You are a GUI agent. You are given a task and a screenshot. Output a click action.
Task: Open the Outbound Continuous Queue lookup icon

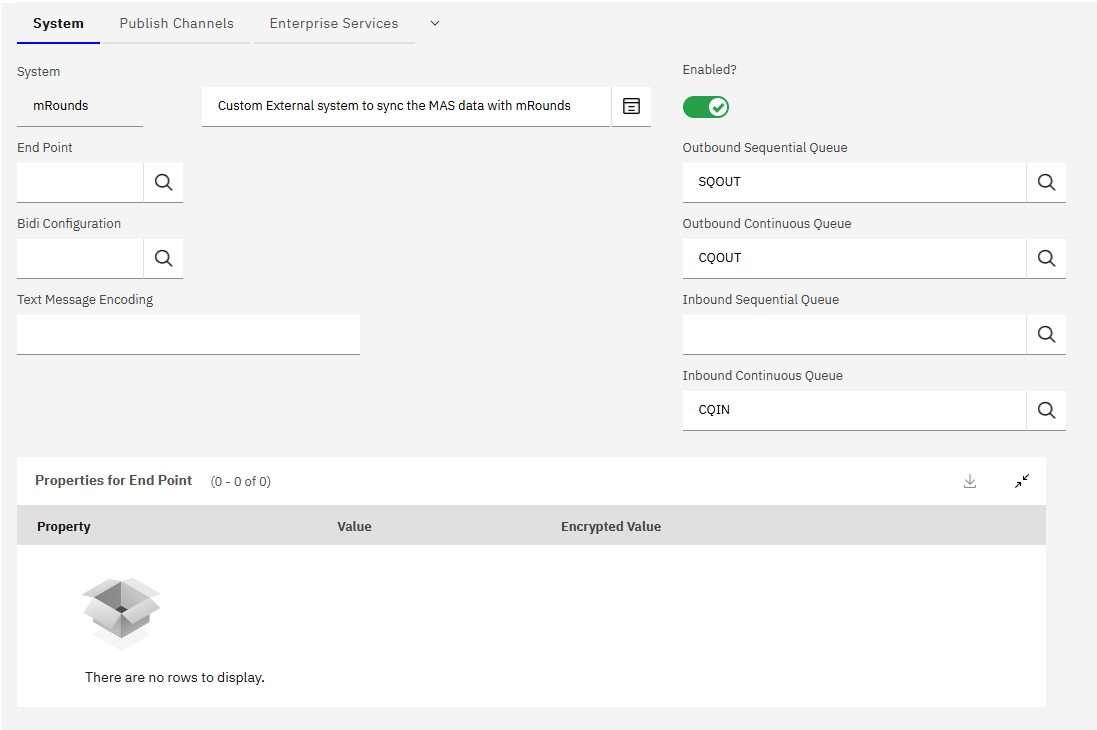[1046, 258]
